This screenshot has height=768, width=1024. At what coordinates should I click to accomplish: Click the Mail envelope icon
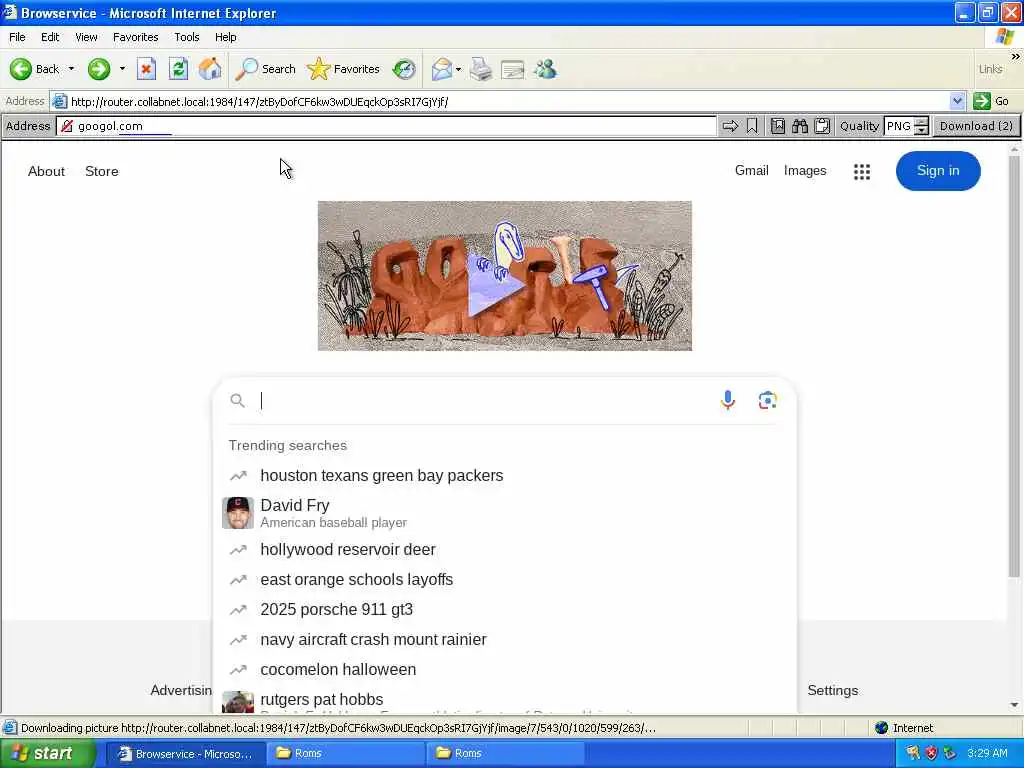pos(442,69)
